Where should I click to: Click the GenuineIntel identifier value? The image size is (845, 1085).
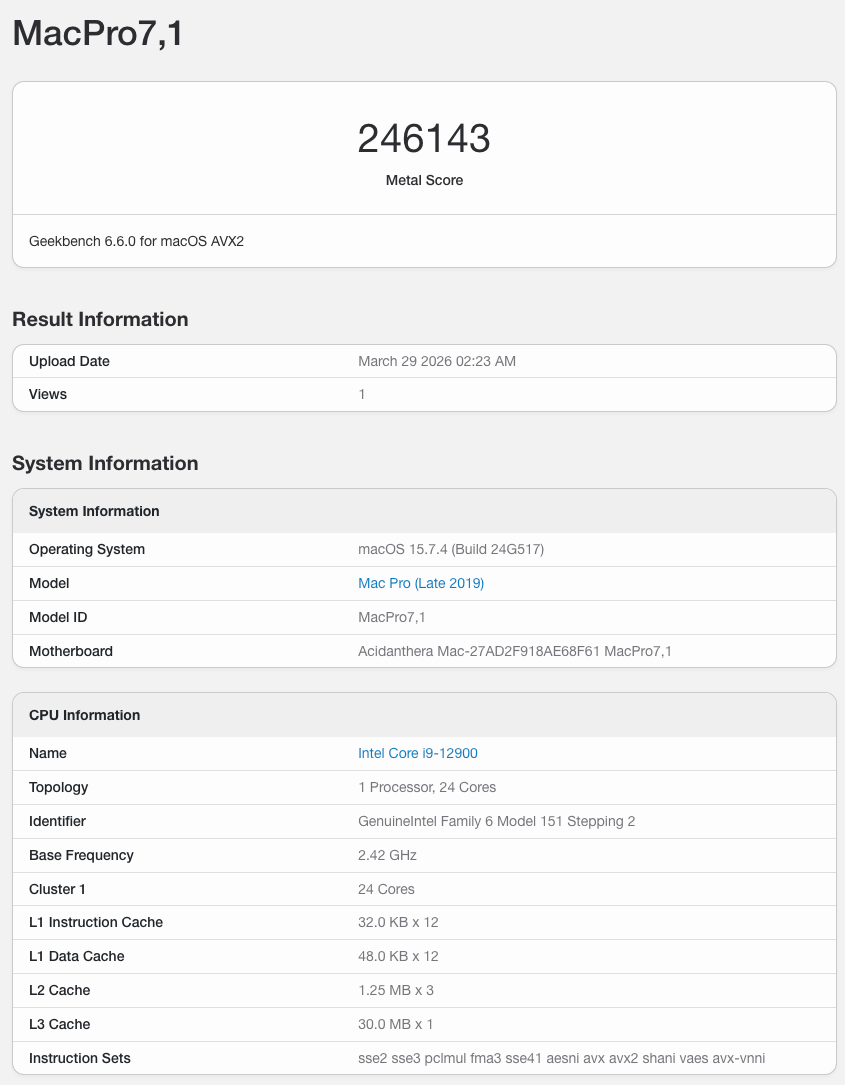496,821
